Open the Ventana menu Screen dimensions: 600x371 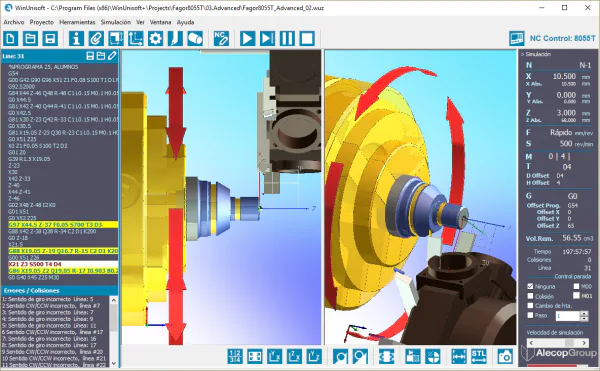point(160,22)
